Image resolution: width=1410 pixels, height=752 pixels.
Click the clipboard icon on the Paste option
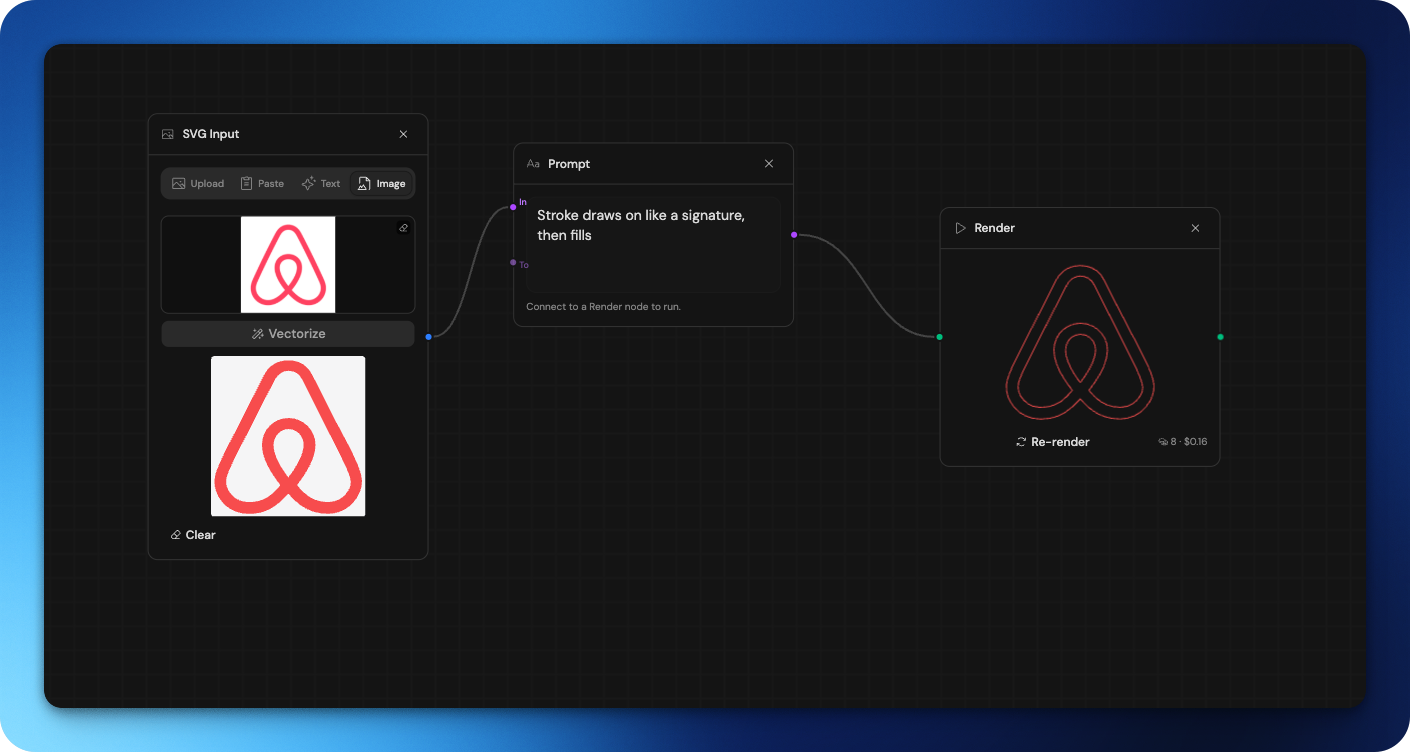point(245,183)
